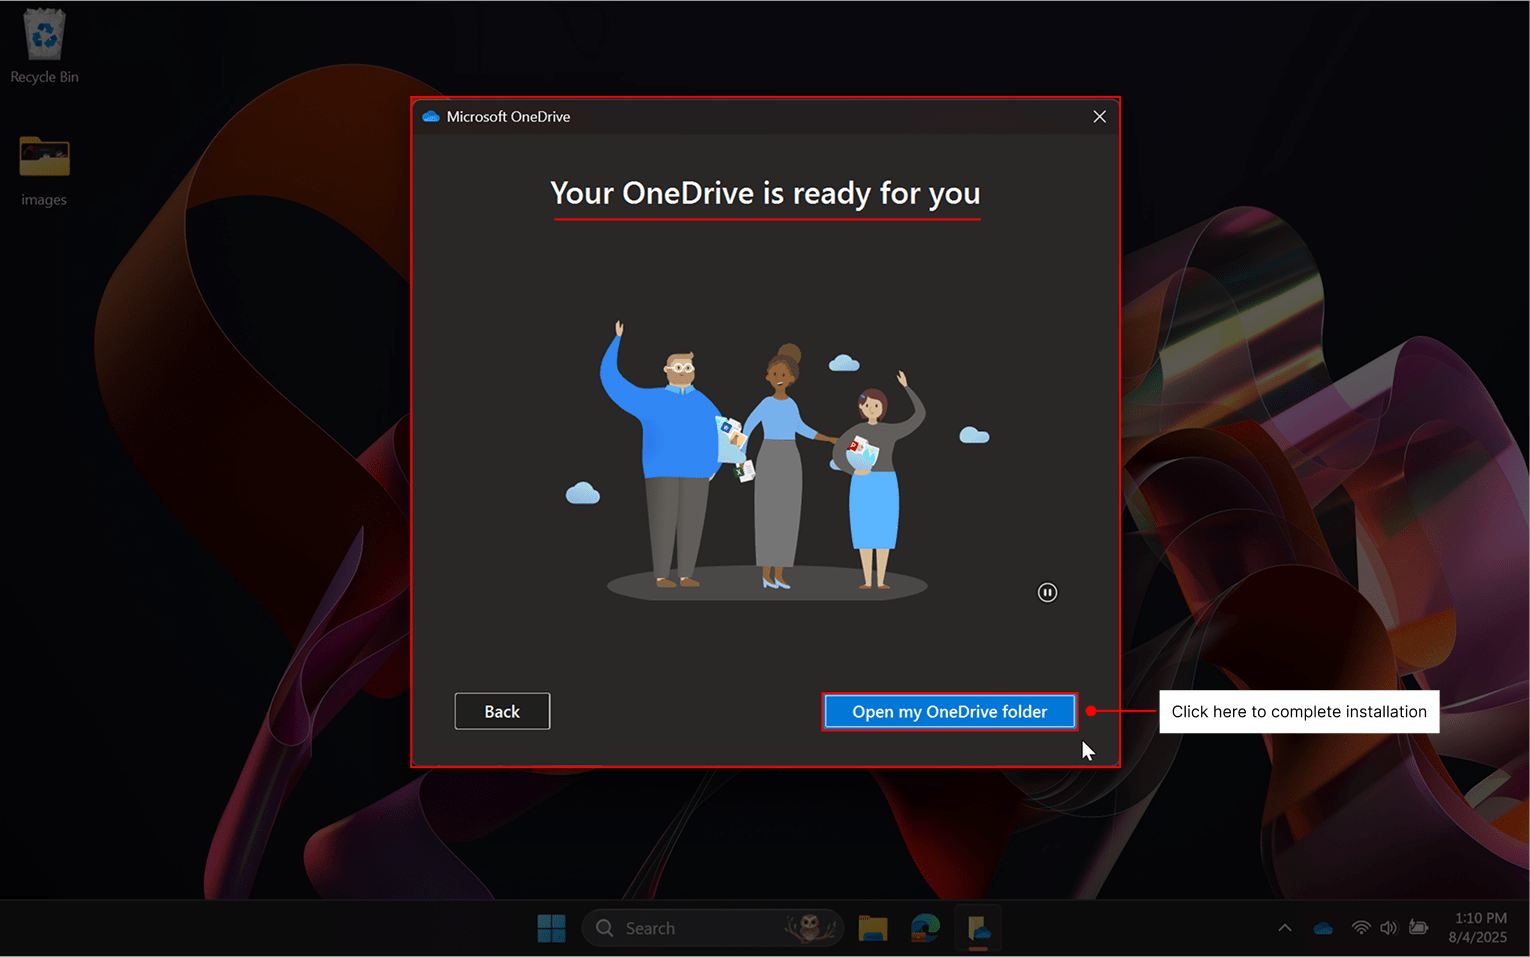Click the OneDrive setup taskbar app icon
The width and height of the screenshot is (1530, 957).
[978, 928]
